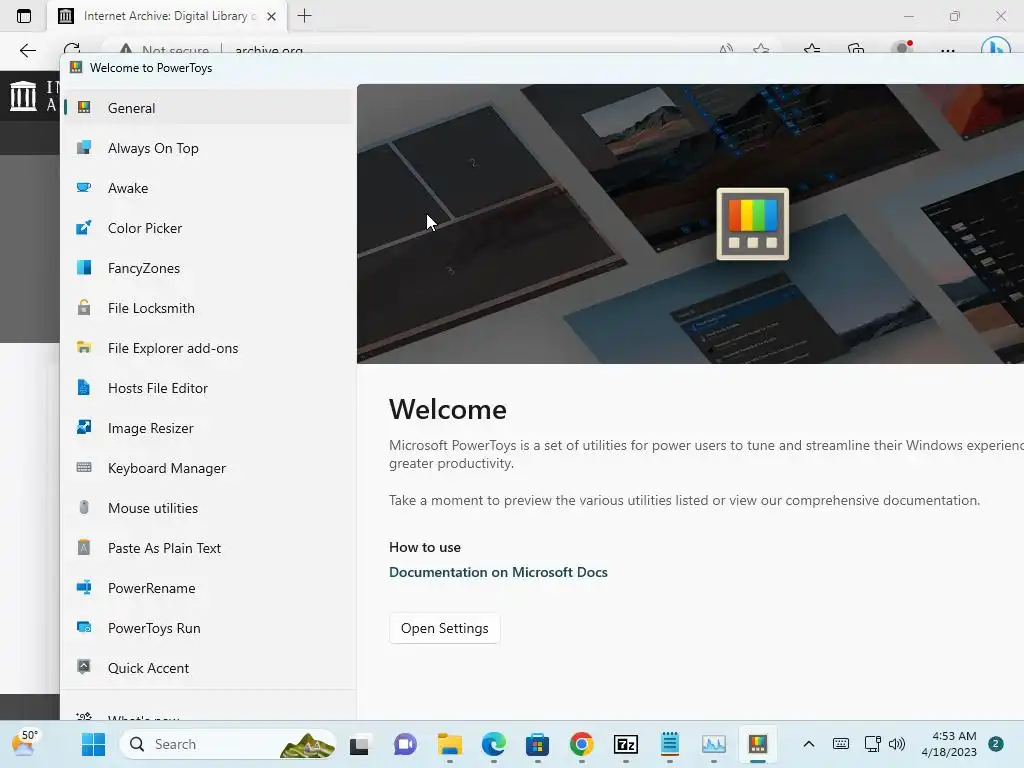Close the Internet Archive browser tab

pyautogui.click(x=272, y=16)
